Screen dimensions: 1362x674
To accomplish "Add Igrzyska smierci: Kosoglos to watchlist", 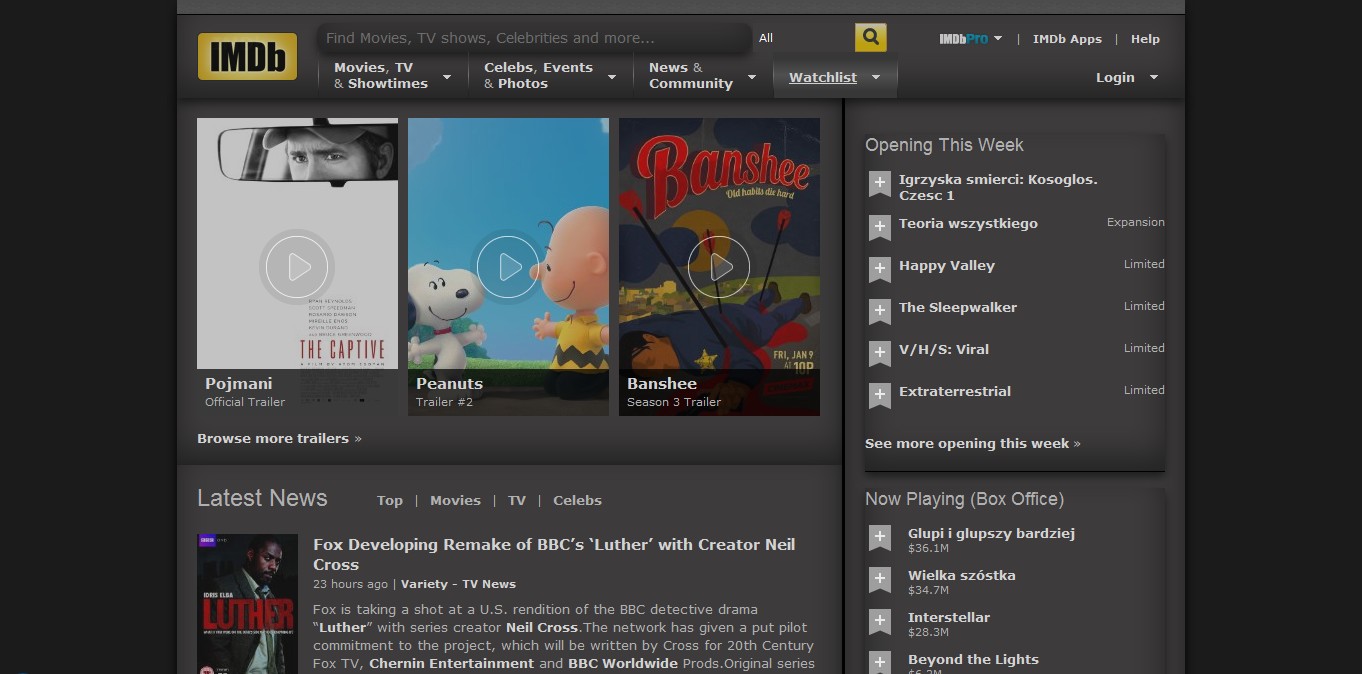I will click(x=880, y=184).
